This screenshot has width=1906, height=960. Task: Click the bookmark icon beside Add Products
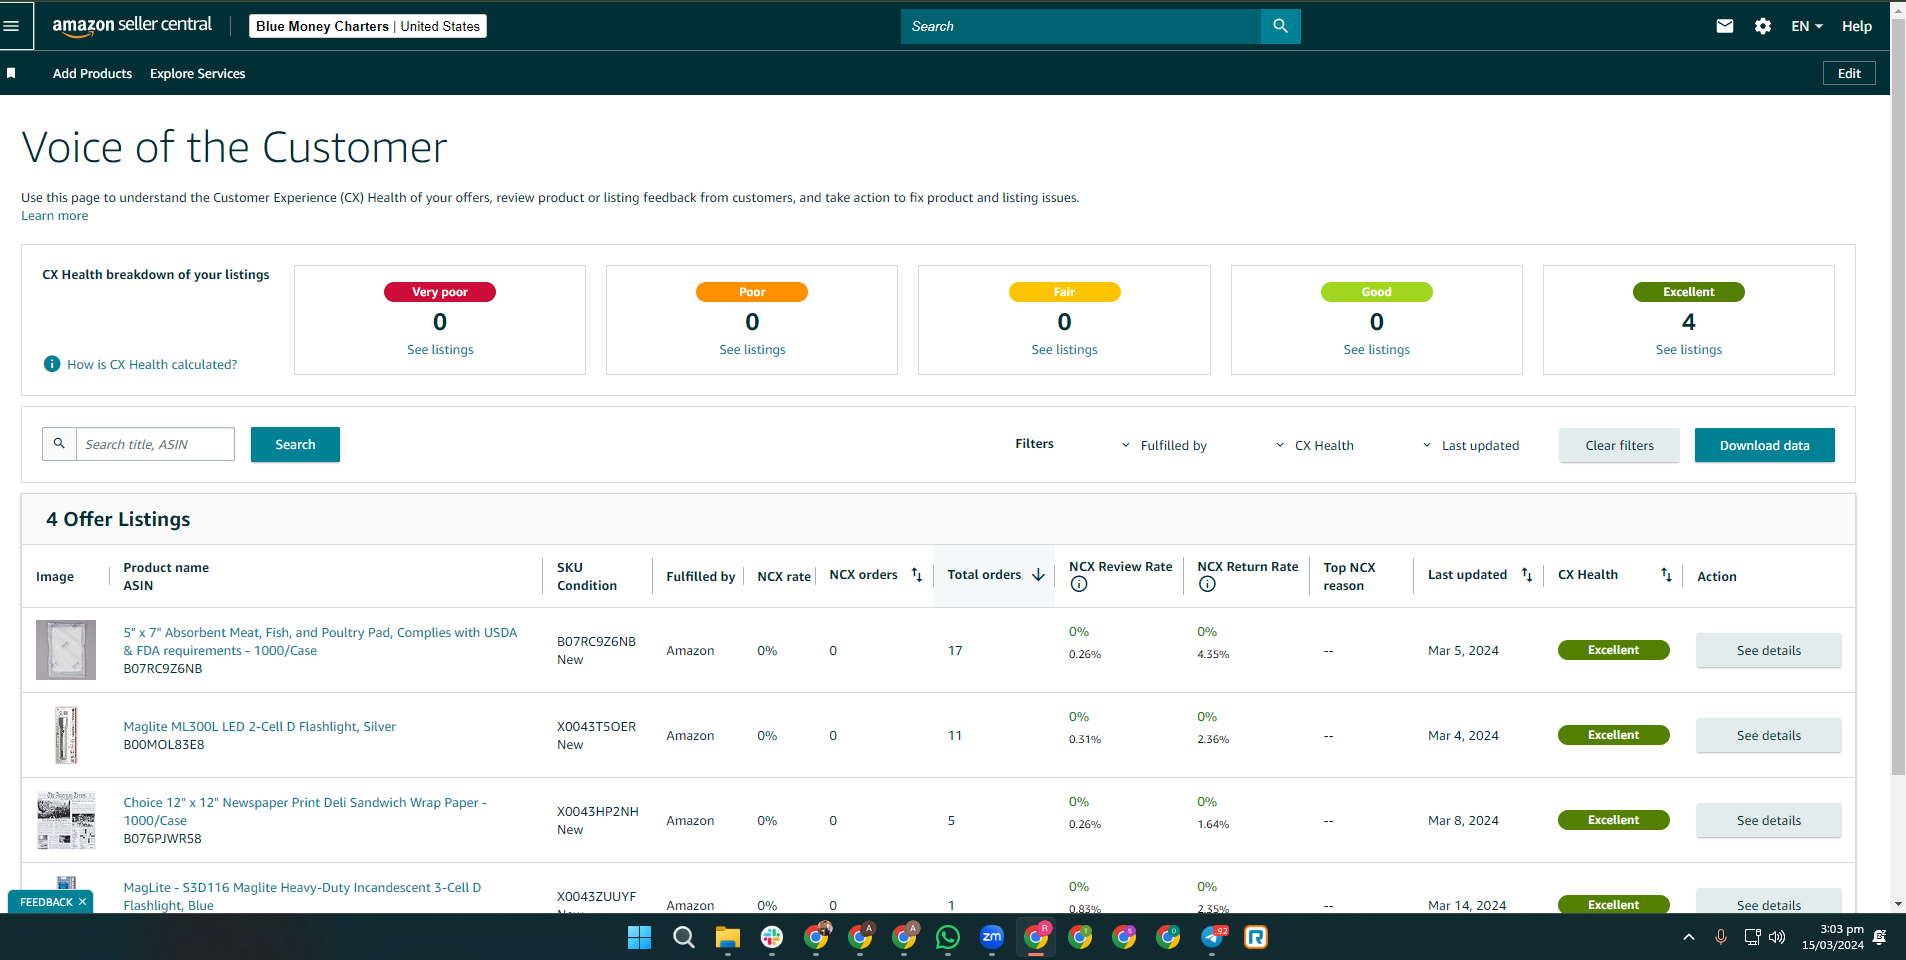click(11, 73)
